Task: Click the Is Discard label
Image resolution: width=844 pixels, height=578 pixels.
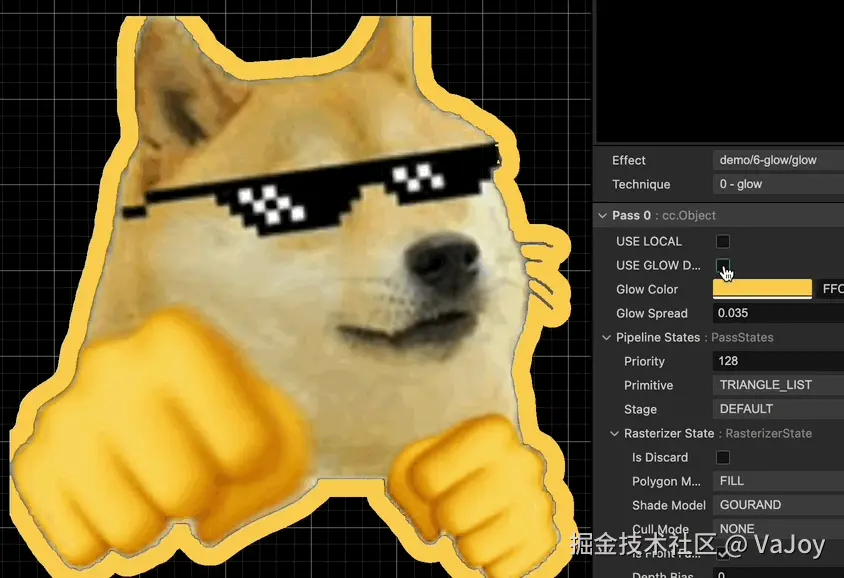Action: (x=660, y=457)
